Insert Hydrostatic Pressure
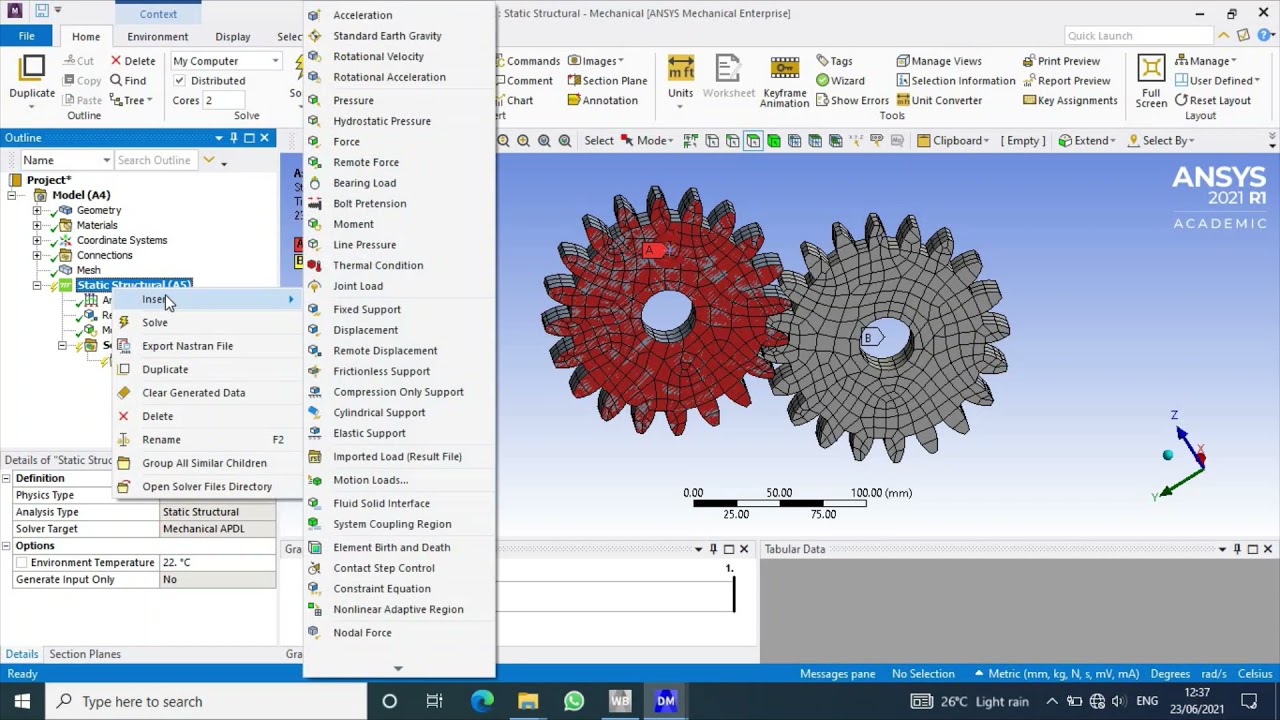This screenshot has height=720, width=1280. tap(382, 121)
